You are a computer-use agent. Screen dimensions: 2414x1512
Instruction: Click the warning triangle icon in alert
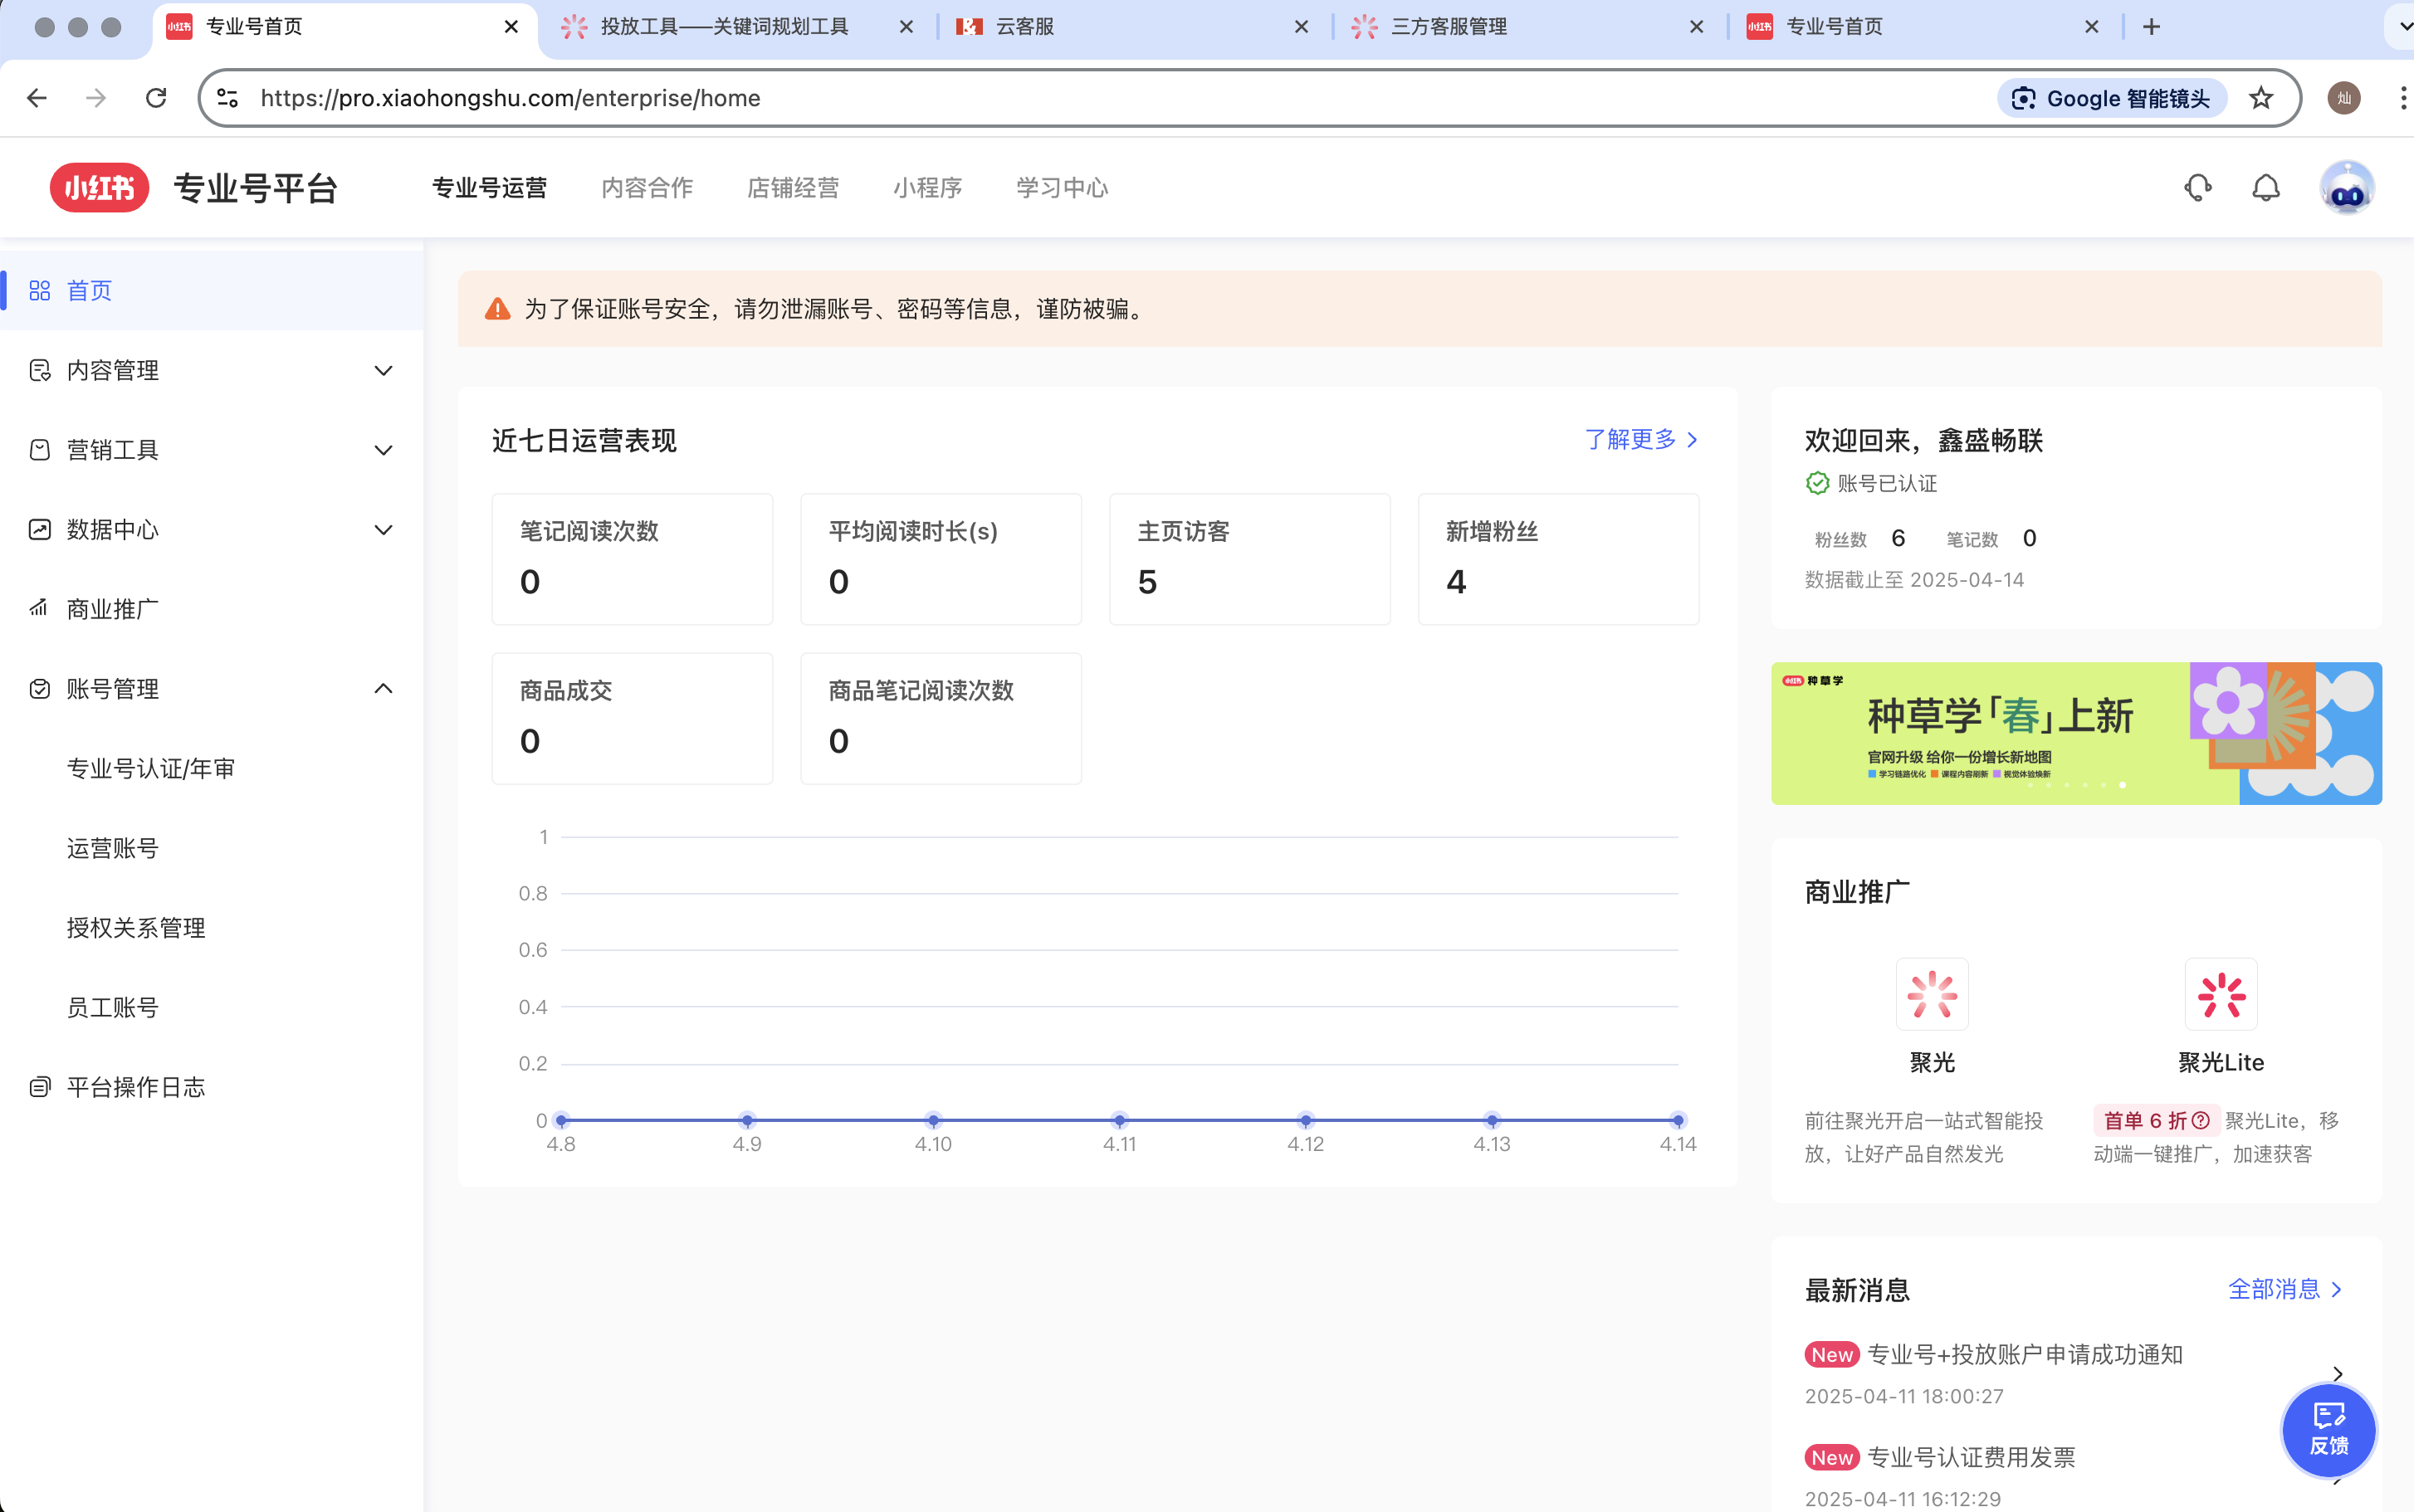coord(497,309)
